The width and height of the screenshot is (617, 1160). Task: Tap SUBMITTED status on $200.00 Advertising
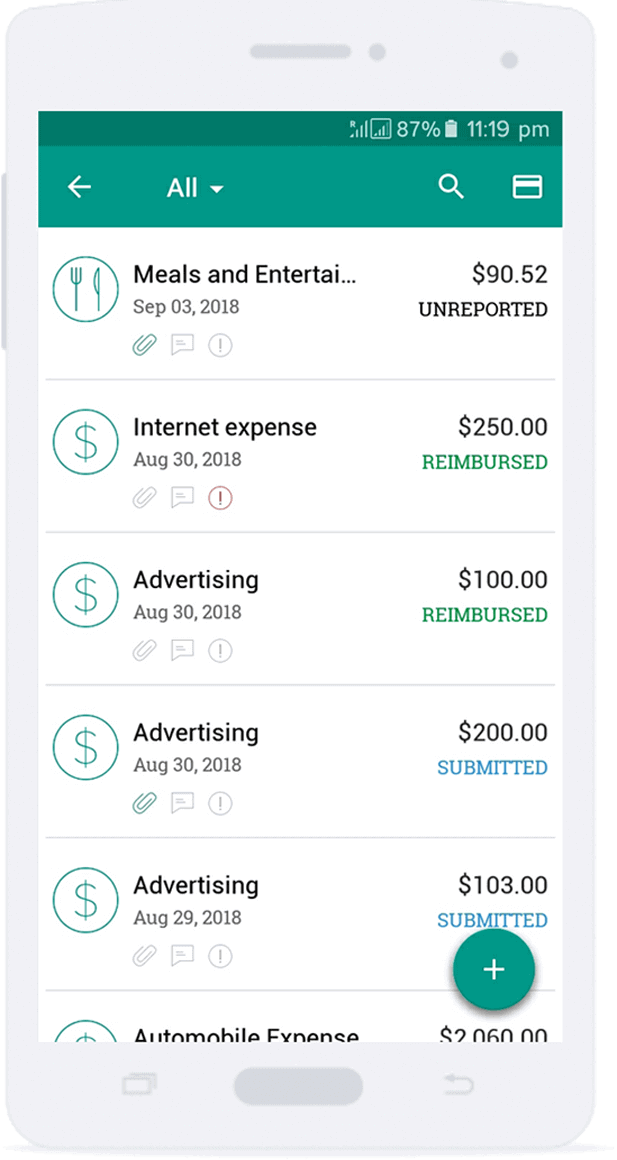[x=492, y=768]
